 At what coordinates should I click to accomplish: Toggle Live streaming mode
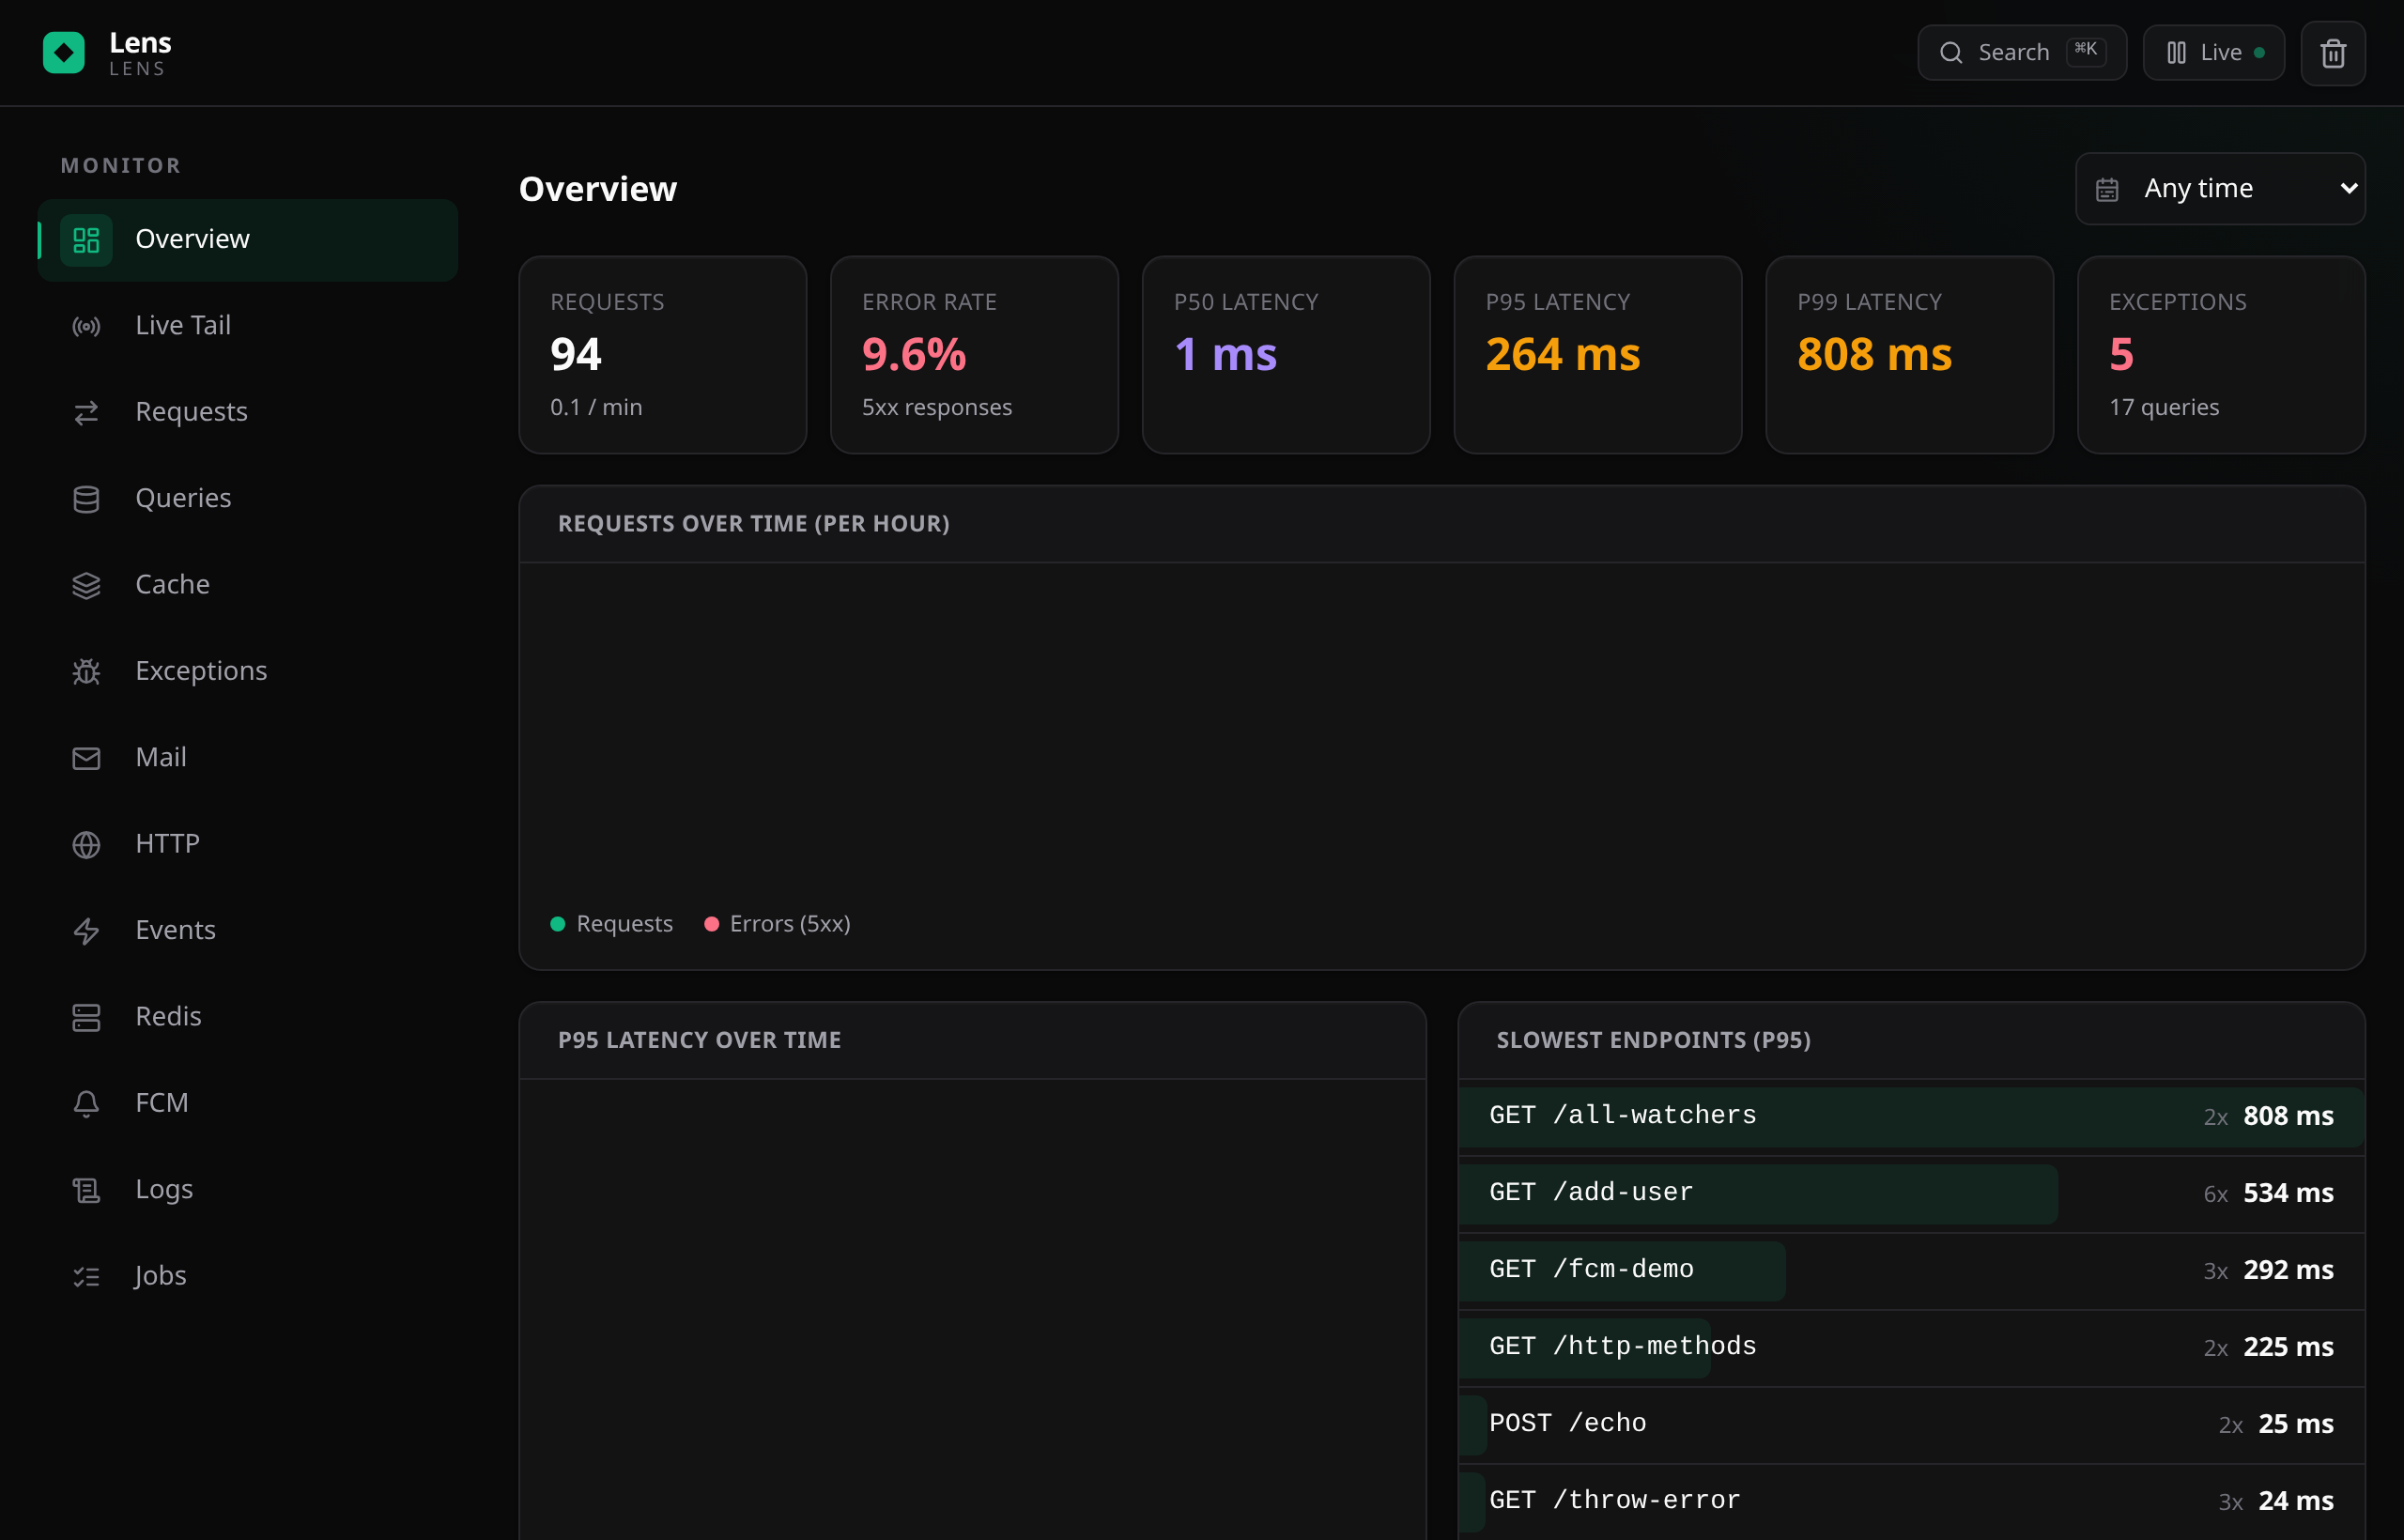(2214, 53)
